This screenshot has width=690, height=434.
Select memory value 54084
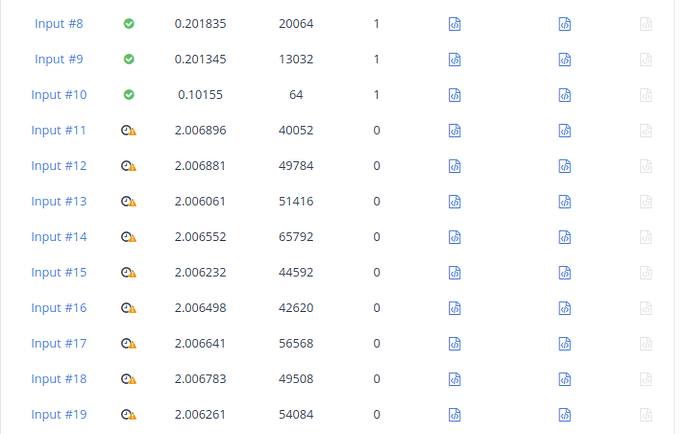[x=296, y=415]
